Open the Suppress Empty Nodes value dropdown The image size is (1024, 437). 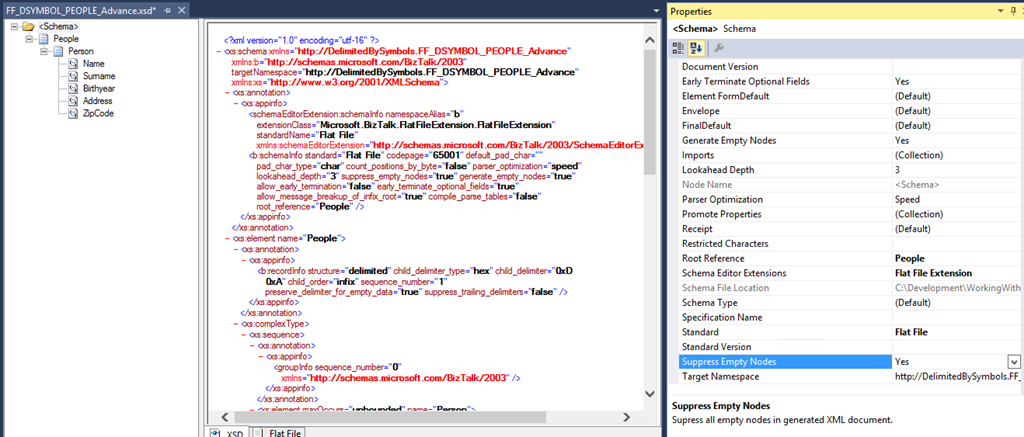tap(1014, 361)
